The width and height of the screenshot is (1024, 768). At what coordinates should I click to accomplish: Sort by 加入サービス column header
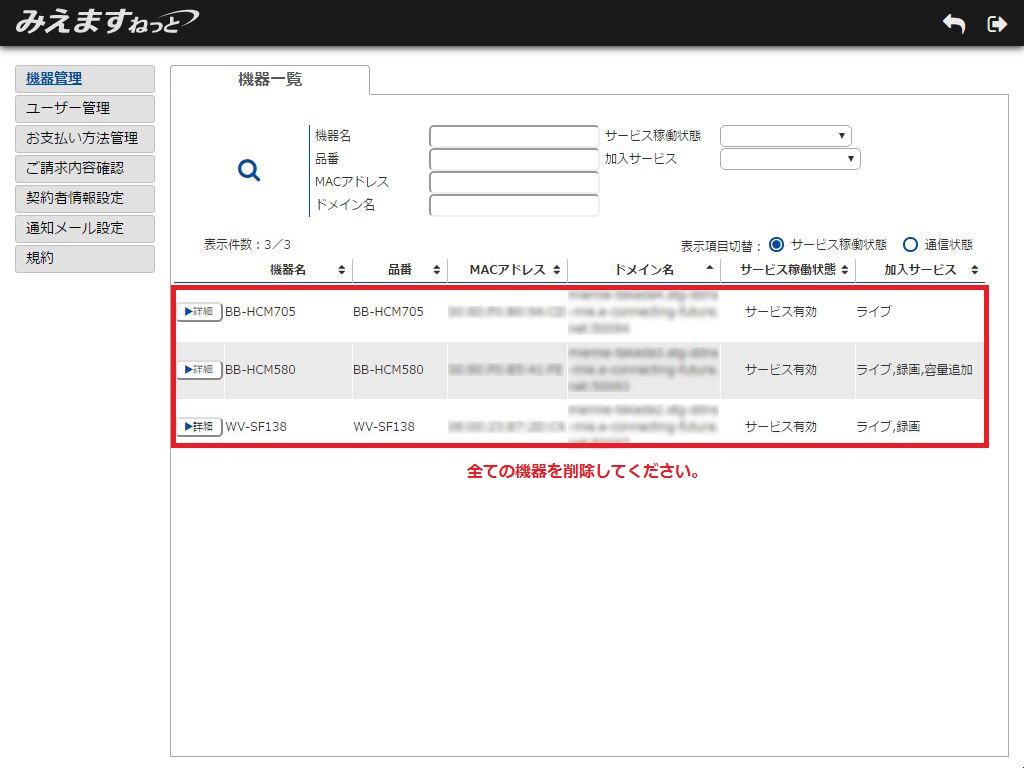pos(920,270)
